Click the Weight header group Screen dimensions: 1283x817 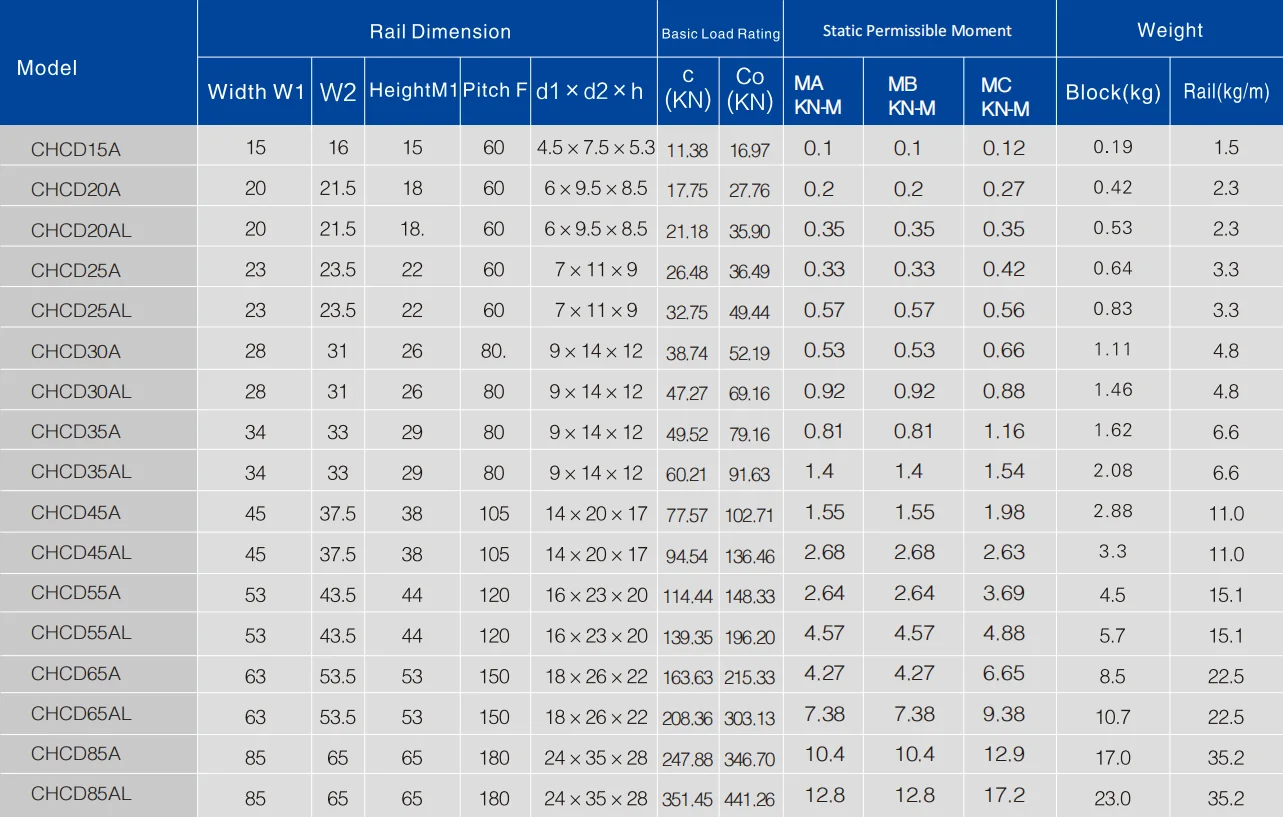1169,30
